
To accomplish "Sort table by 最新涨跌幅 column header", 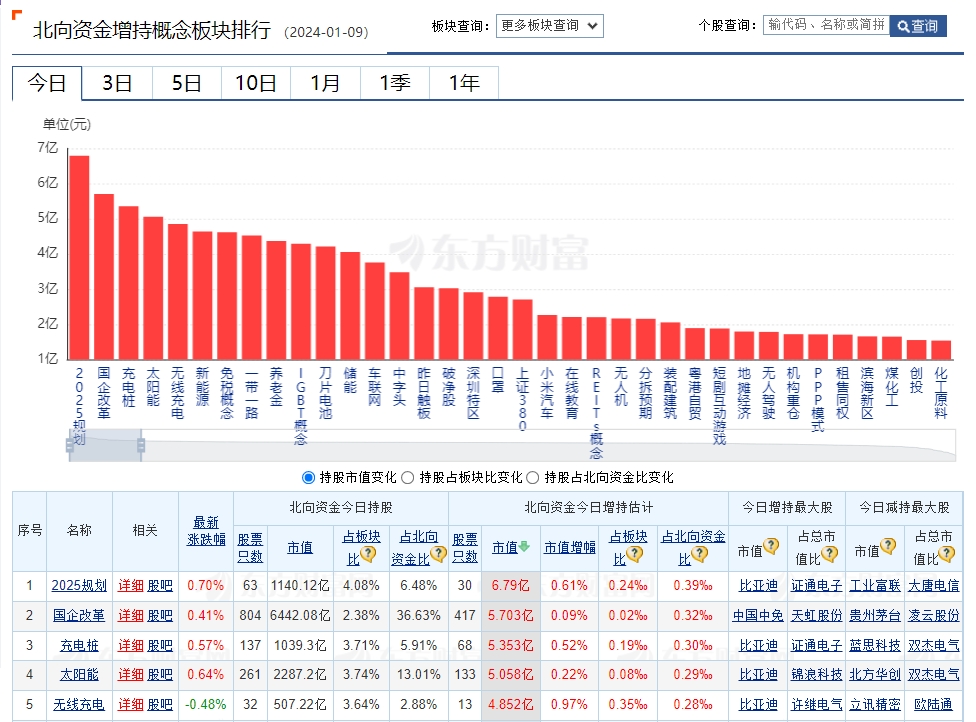I will pos(206,530).
